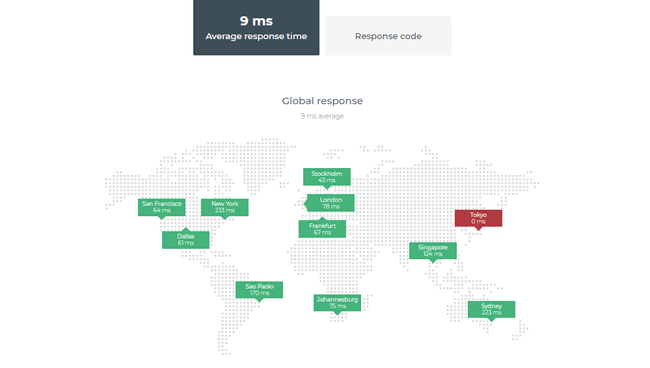Viewport: 650px width, 368px height.
Task: Click the Stockholm marker's bottom pointer
Action: (x=327, y=188)
